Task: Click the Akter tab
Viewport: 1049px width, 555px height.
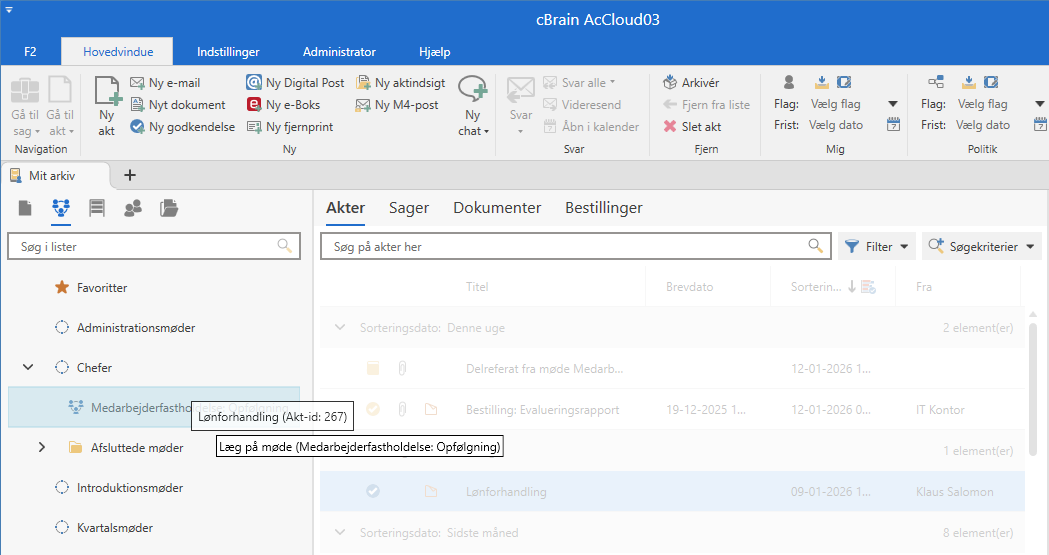Action: point(345,208)
